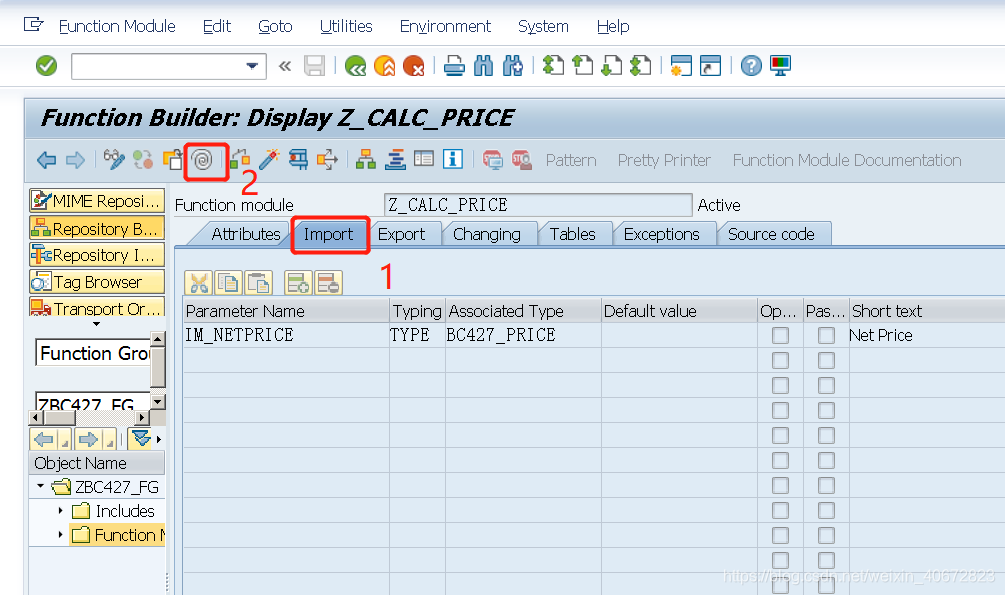Click the Paste icon above parameter table
The image size is (1005, 595).
point(258,283)
